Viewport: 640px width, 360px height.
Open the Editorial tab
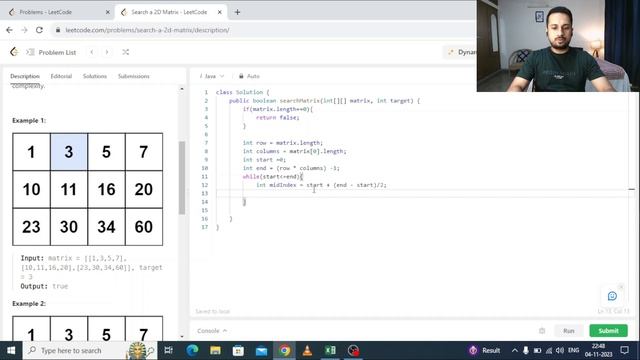61,76
